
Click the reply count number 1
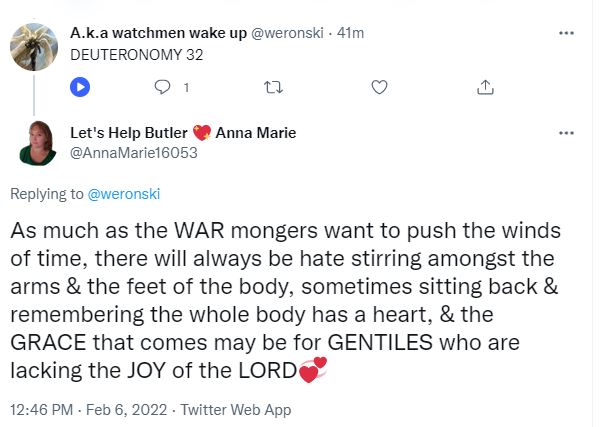pos(185,88)
